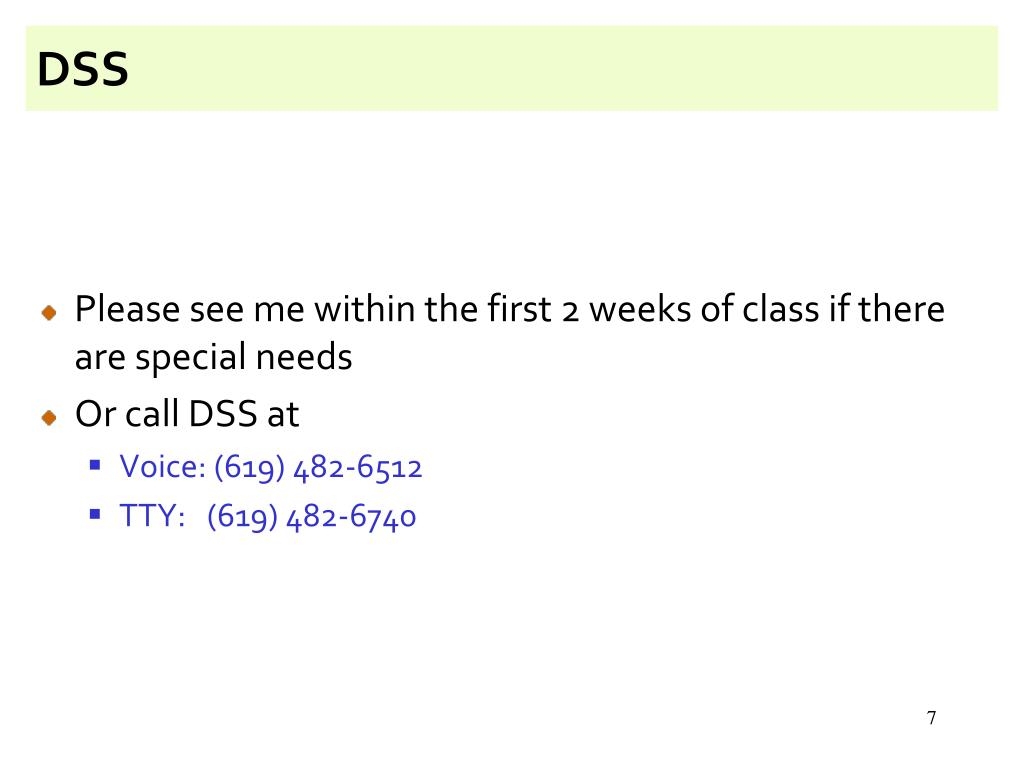Click the "Or call DSS at" text
1024x768 pixels.
187,414
